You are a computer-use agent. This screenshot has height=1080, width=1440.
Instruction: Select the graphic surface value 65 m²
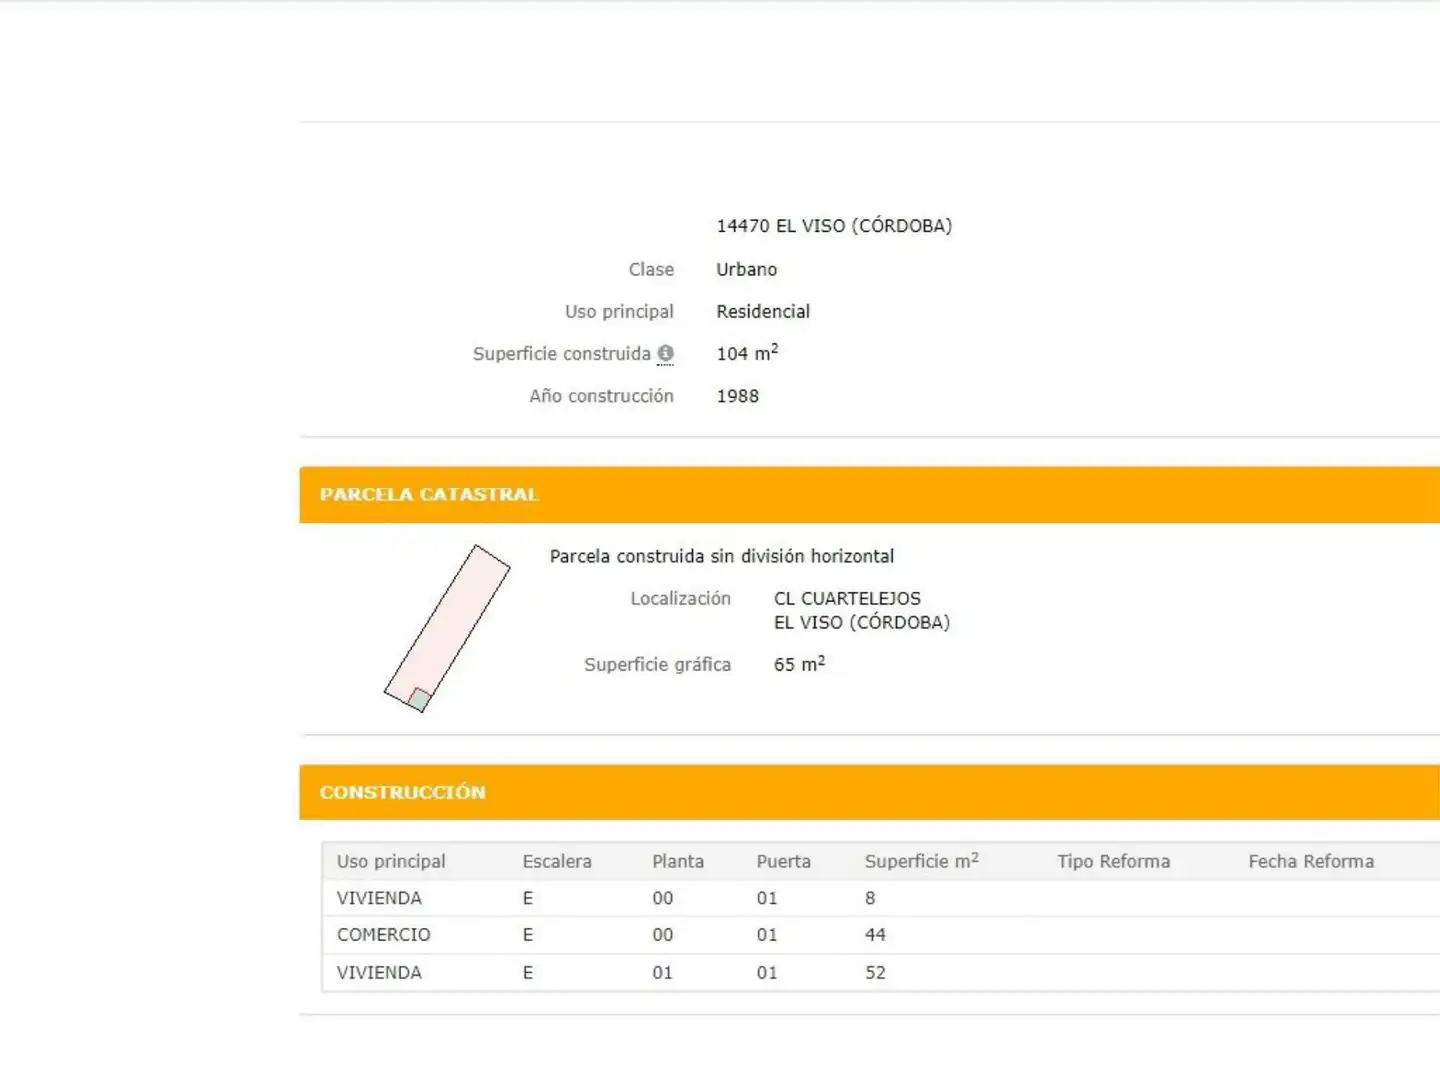799,664
